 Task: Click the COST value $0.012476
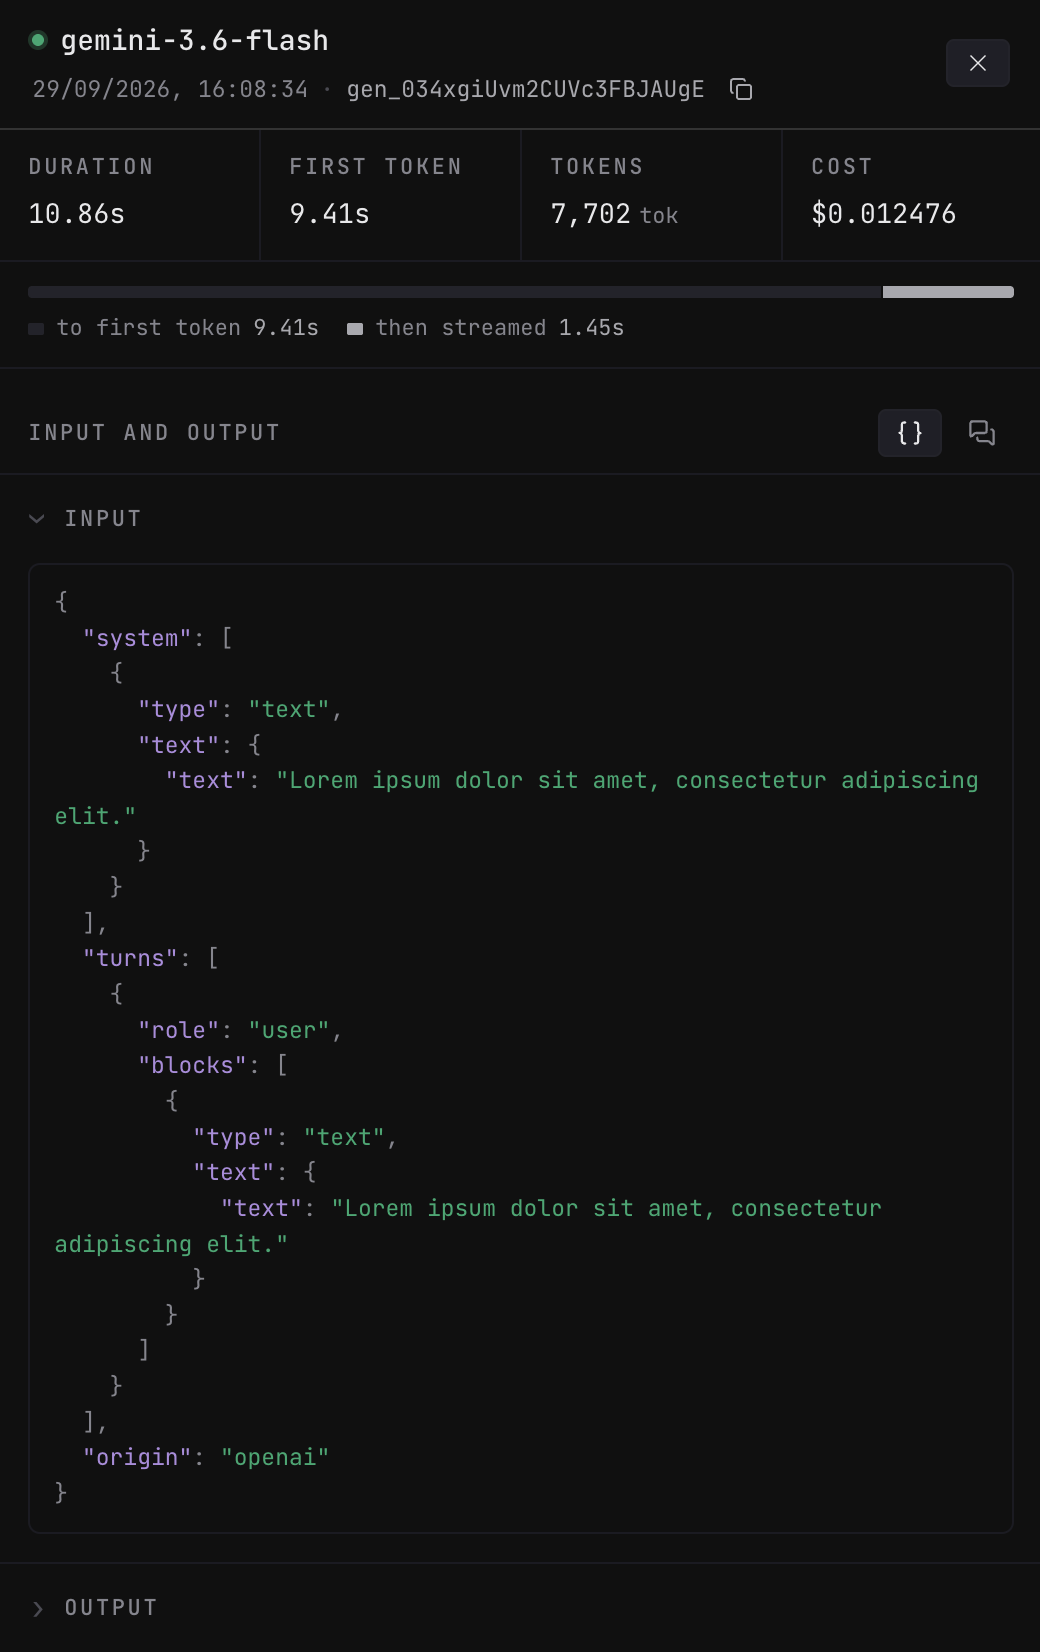coord(884,214)
